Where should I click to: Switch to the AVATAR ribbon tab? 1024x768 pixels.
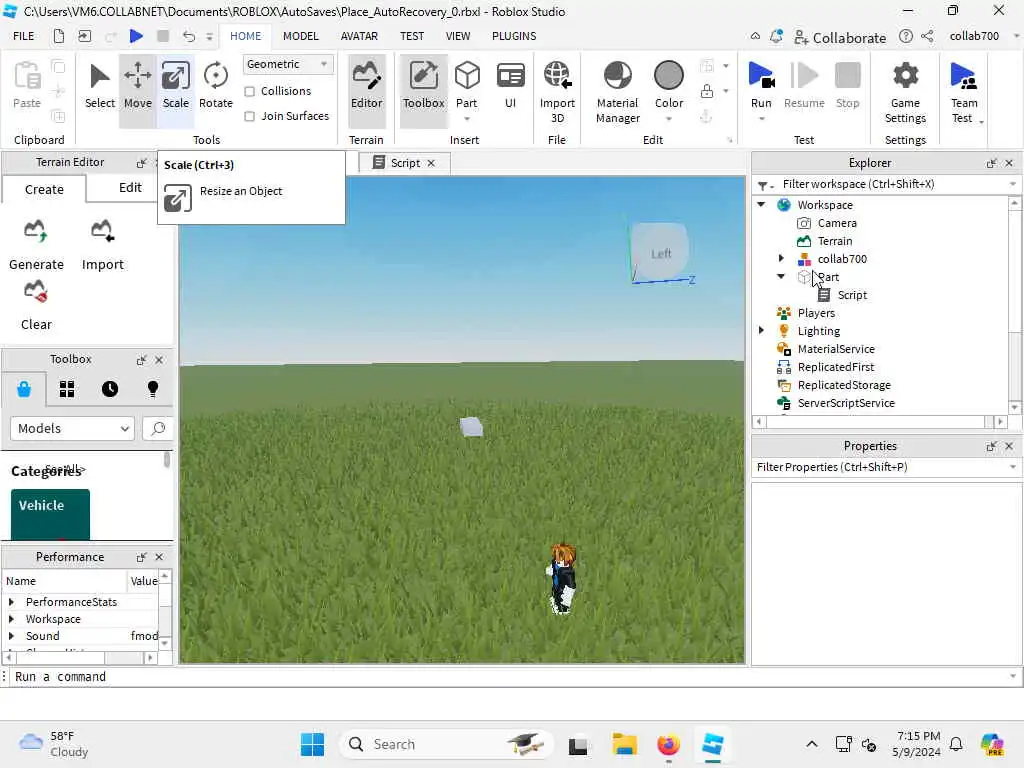pyautogui.click(x=359, y=36)
